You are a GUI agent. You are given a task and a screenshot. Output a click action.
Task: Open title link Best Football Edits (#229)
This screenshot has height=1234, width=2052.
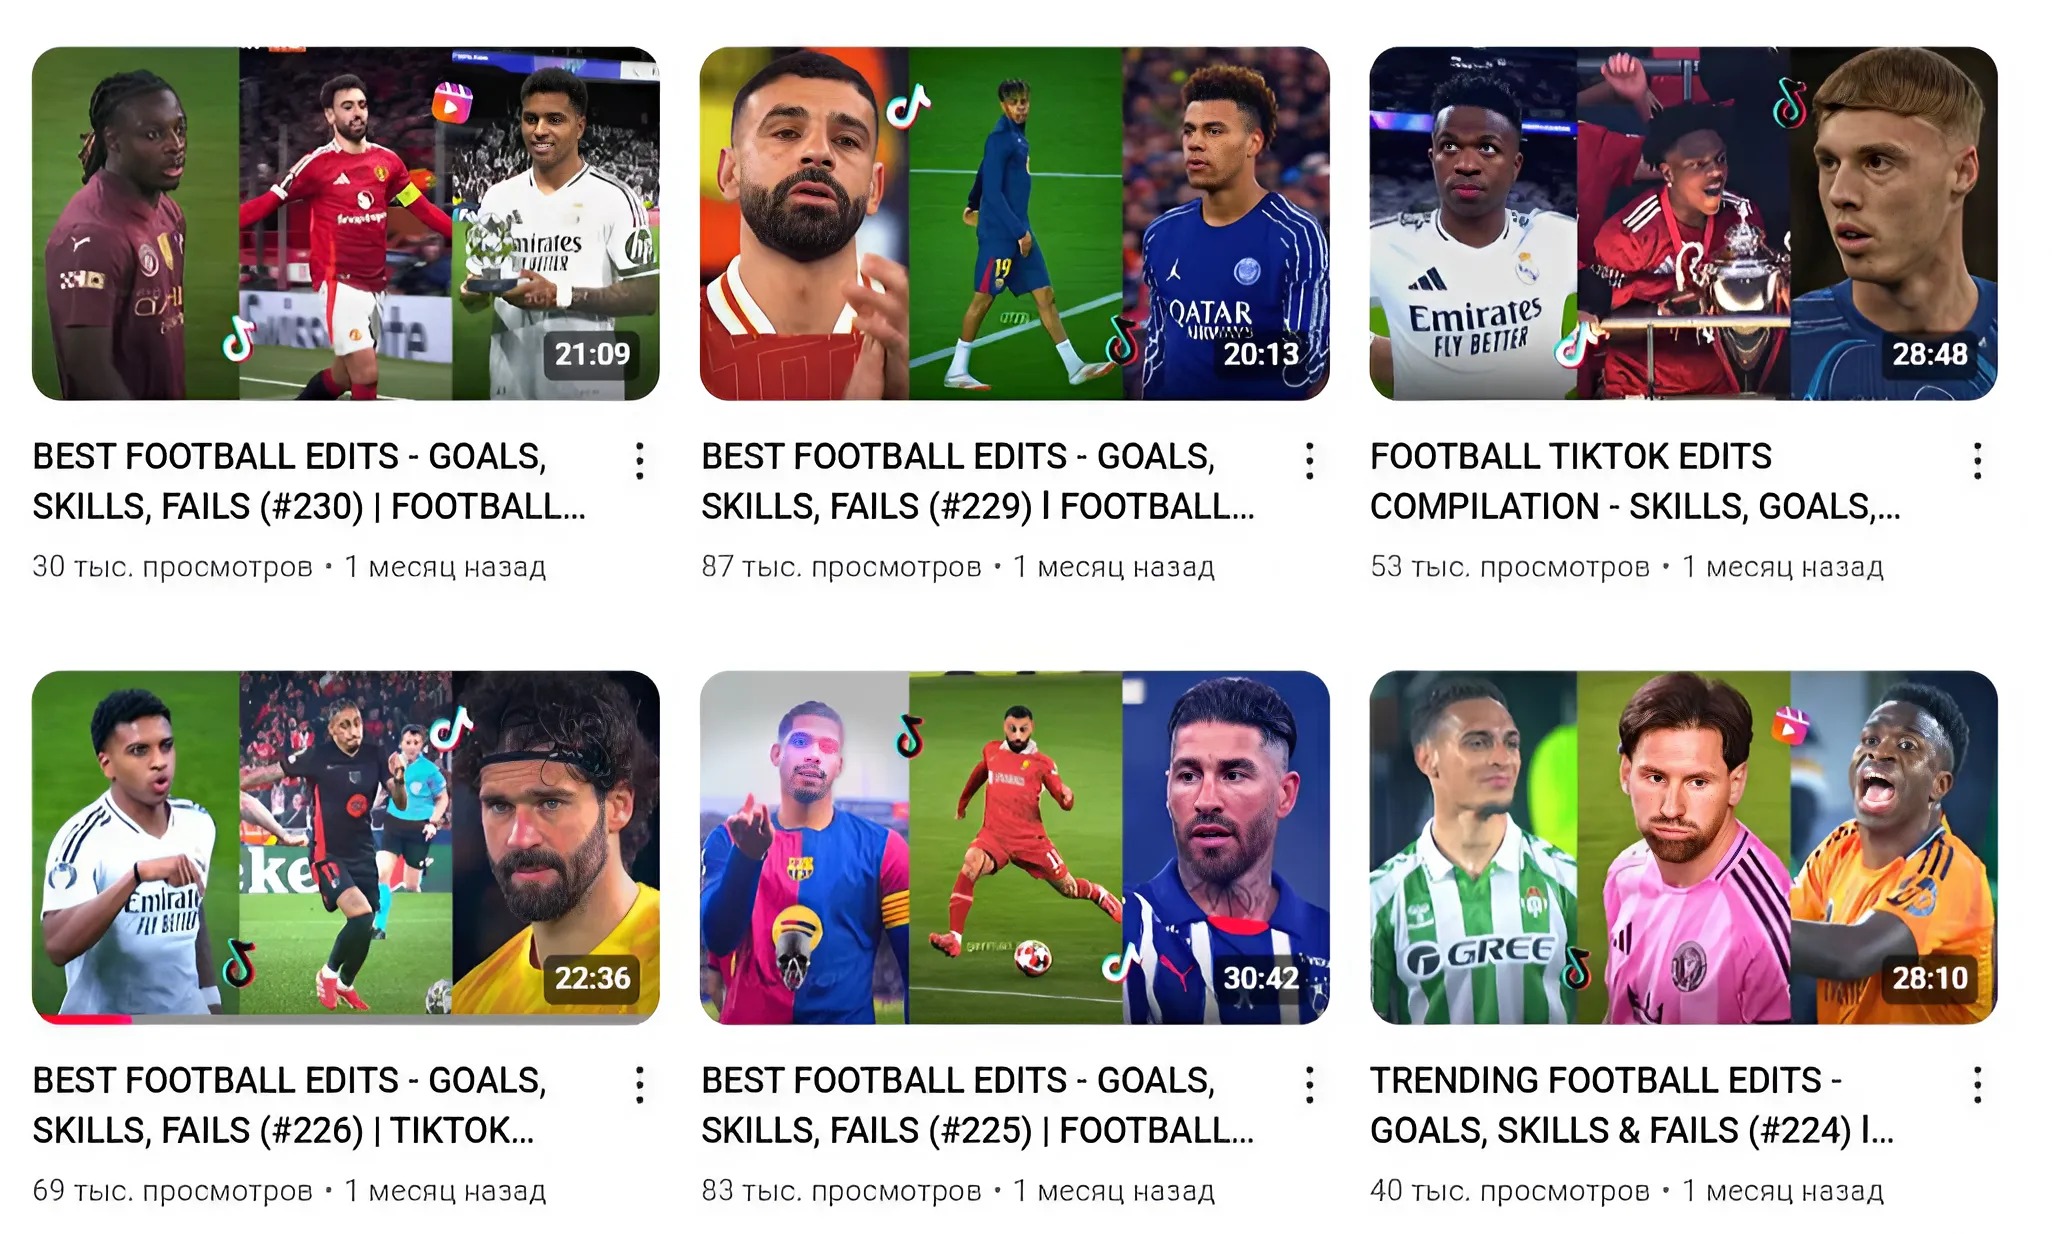(x=977, y=481)
